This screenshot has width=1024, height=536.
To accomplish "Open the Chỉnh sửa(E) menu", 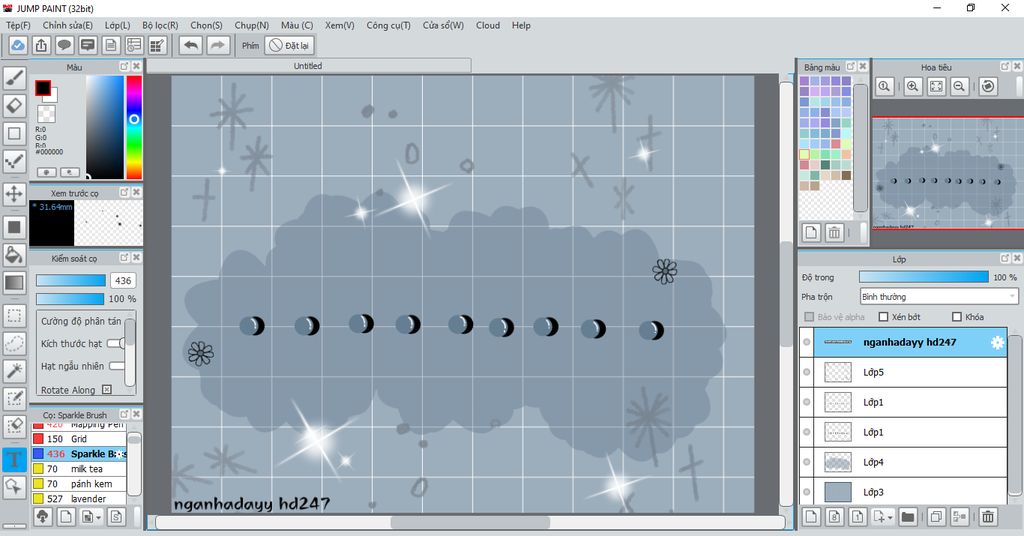I will click(x=68, y=25).
